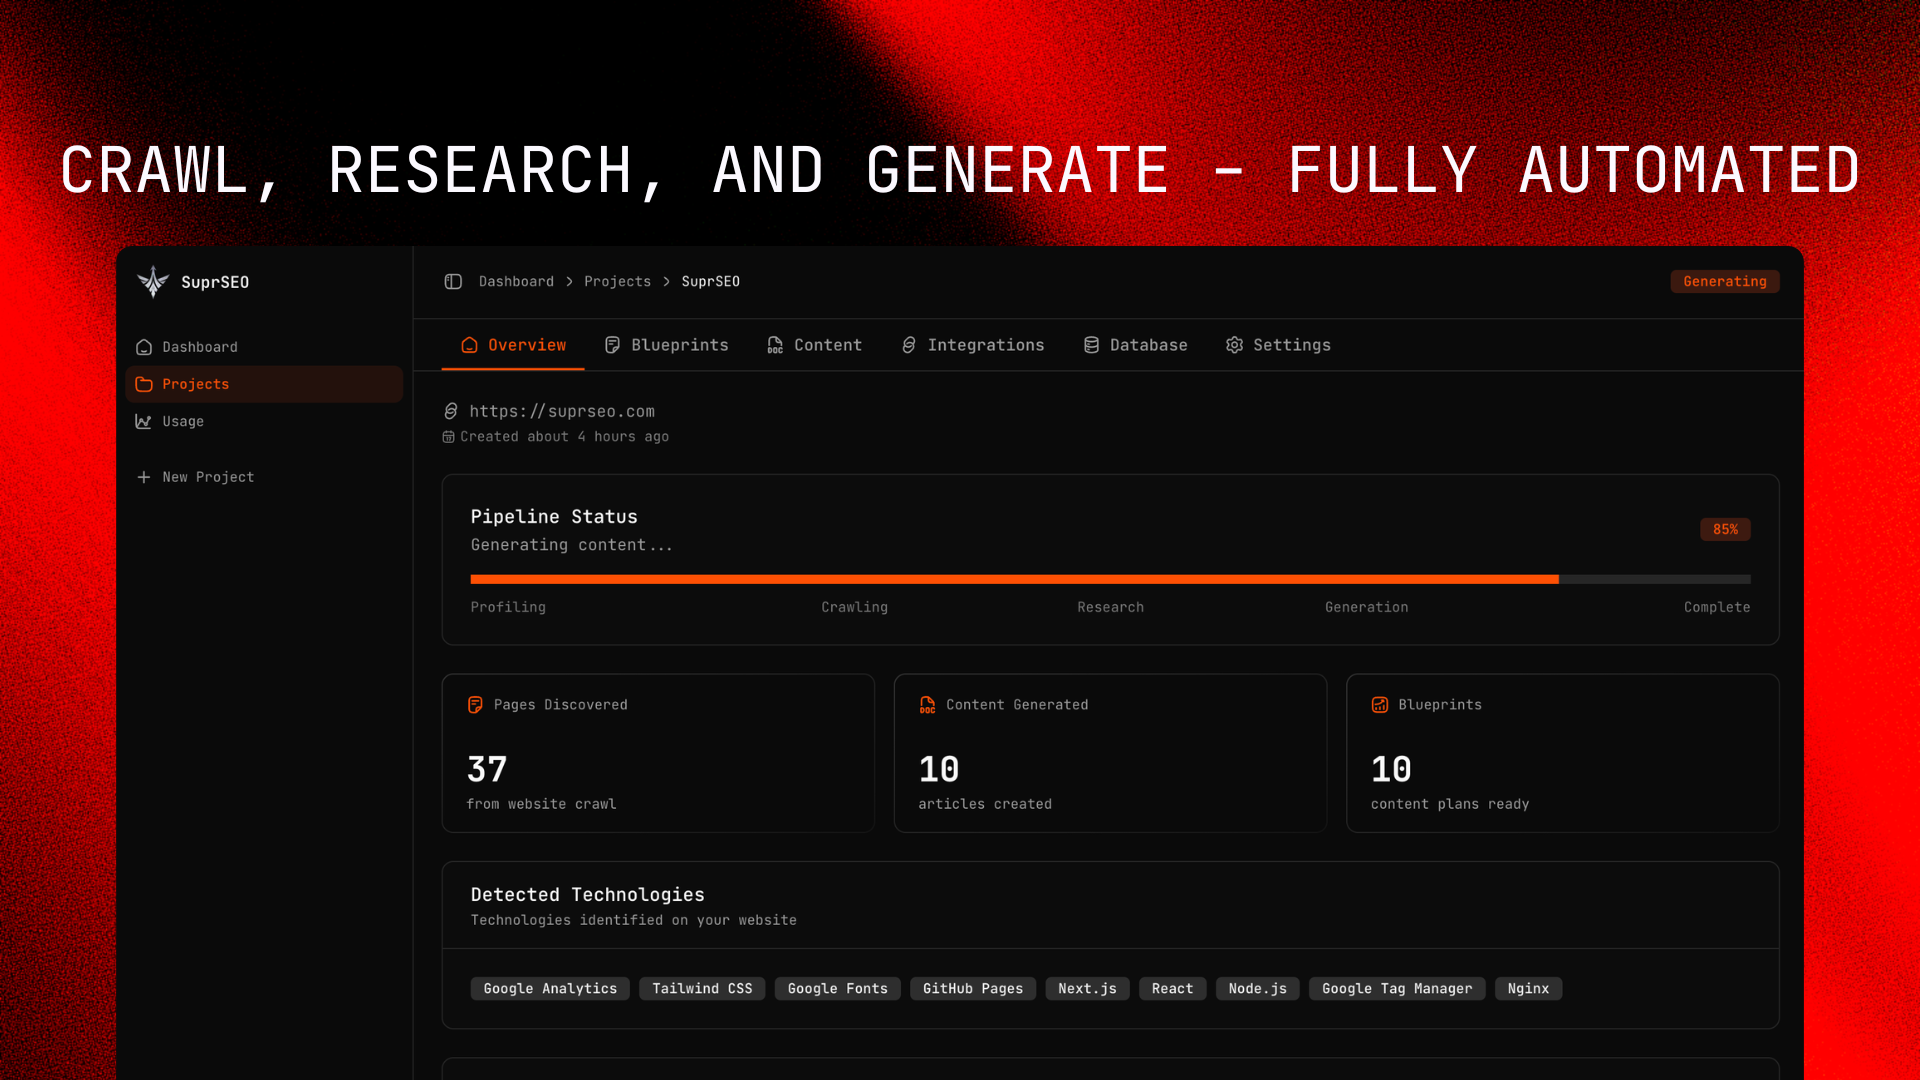Click the Generating status badge
The width and height of the screenshot is (1920, 1080).
[x=1724, y=281]
